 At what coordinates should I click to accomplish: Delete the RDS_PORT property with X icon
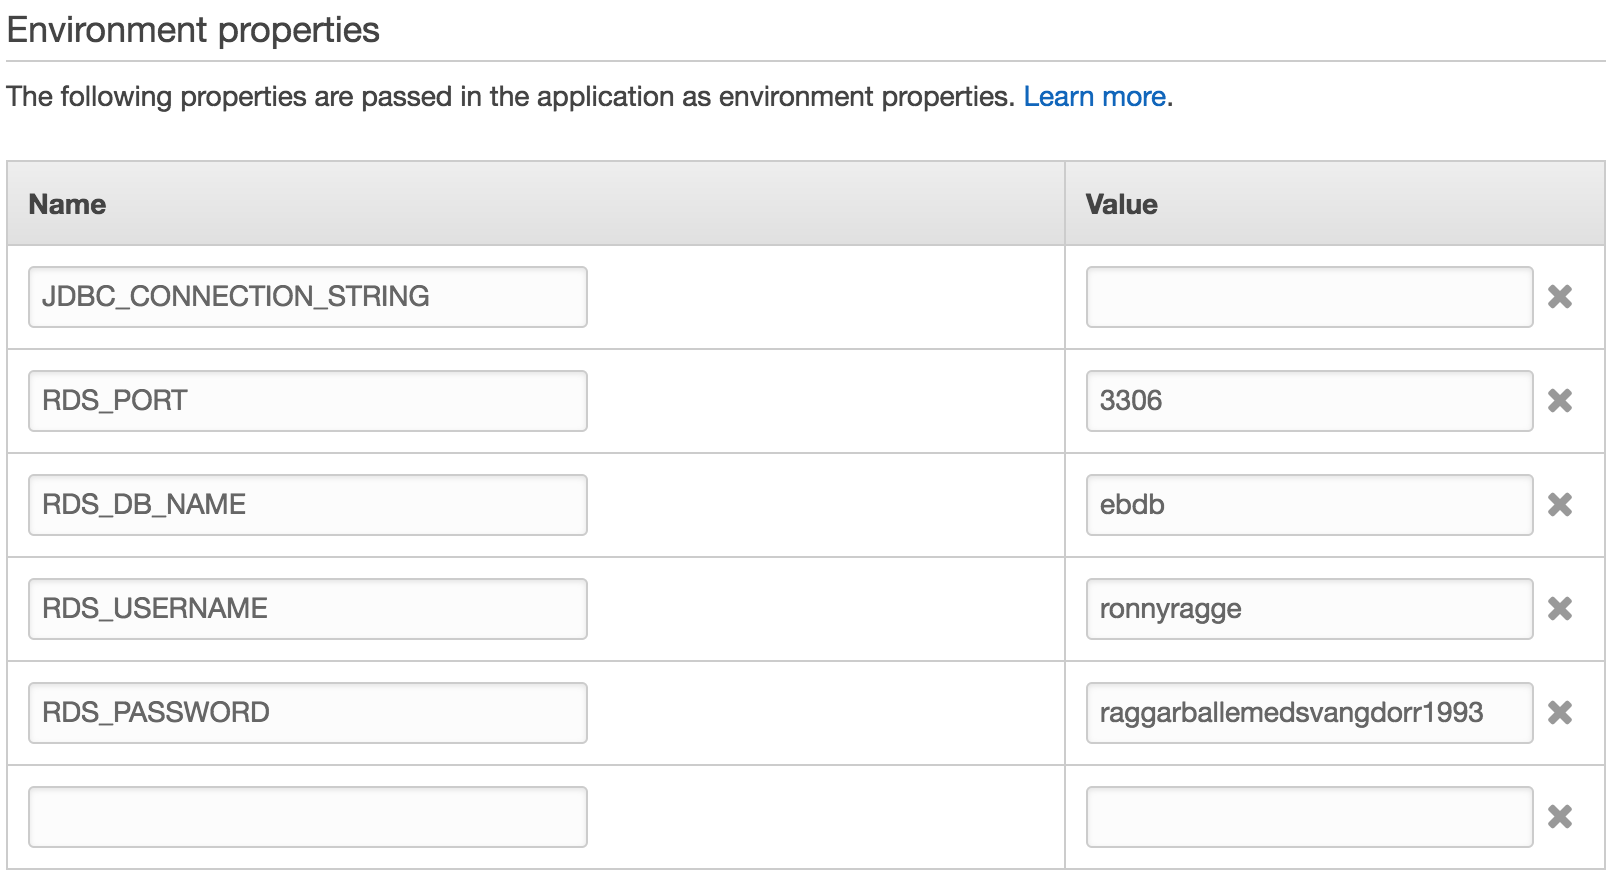click(x=1560, y=401)
